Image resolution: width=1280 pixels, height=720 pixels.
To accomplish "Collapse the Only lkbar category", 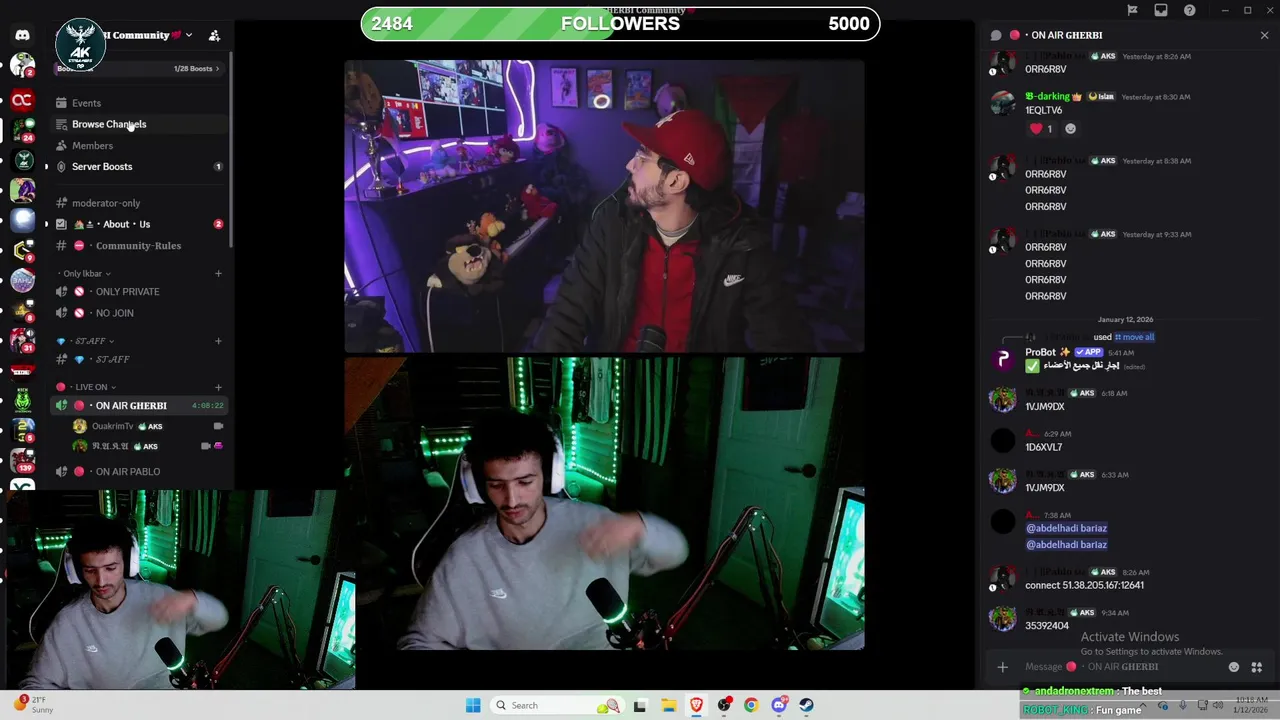I will [84, 273].
